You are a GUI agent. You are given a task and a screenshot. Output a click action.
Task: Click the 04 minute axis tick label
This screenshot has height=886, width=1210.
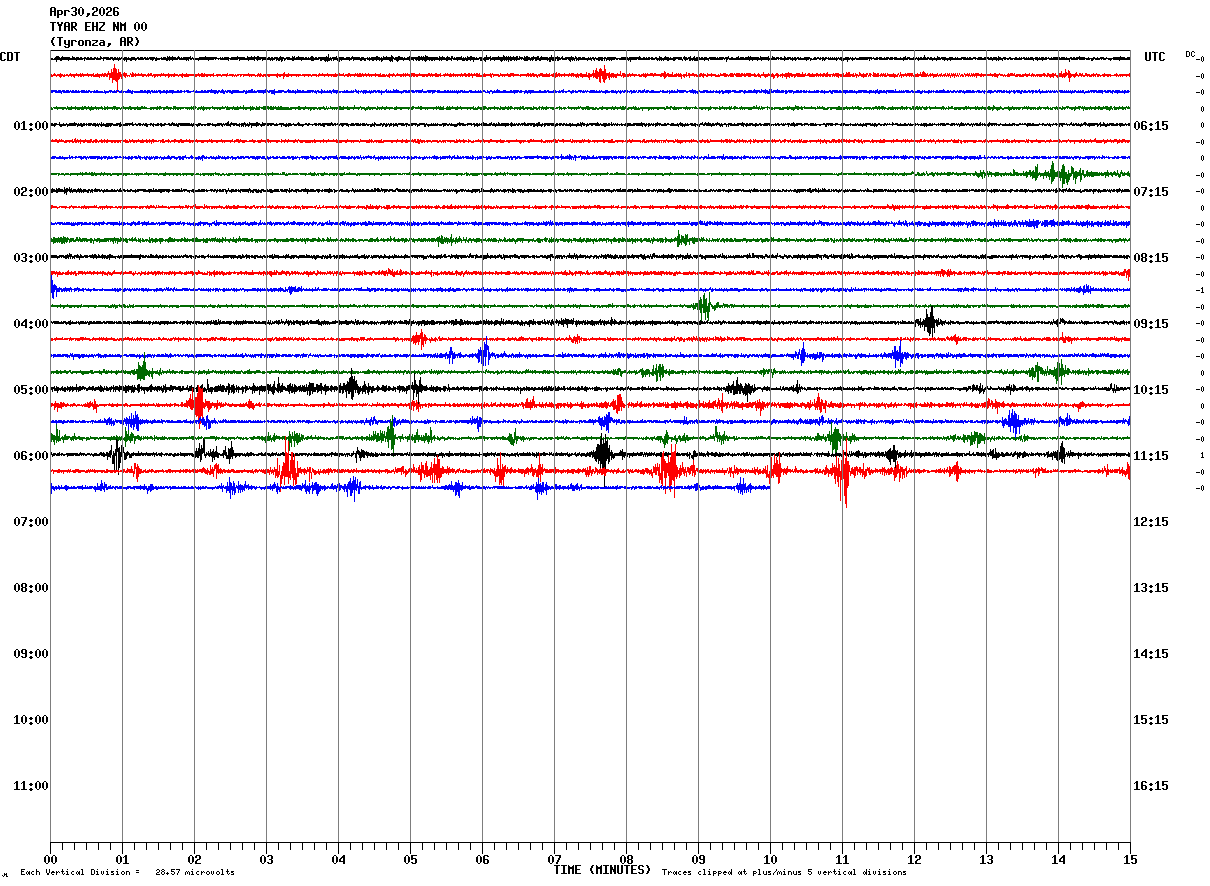(338, 859)
